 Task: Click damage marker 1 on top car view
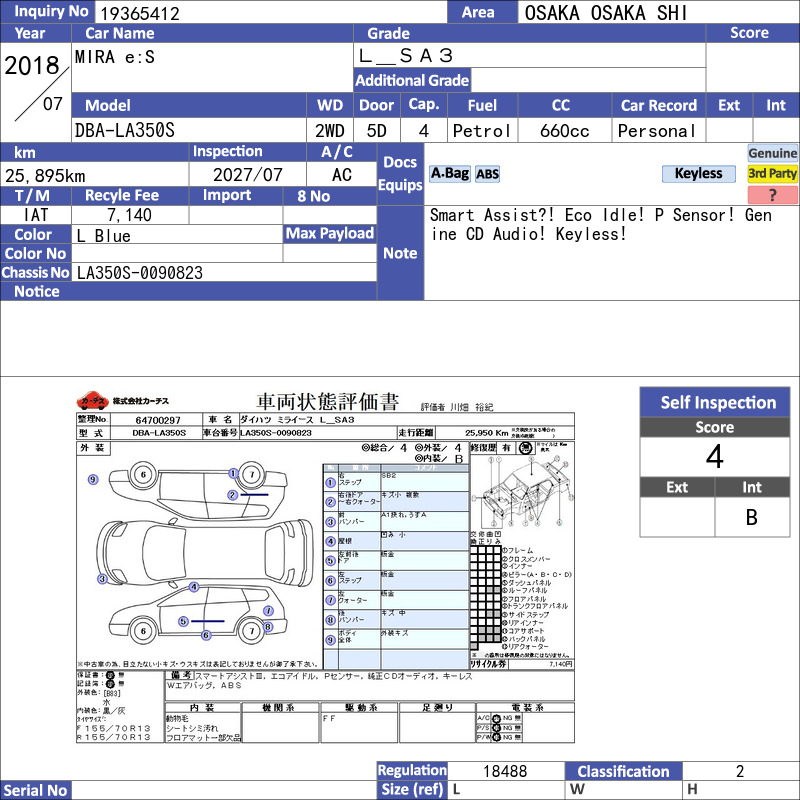pos(233,473)
